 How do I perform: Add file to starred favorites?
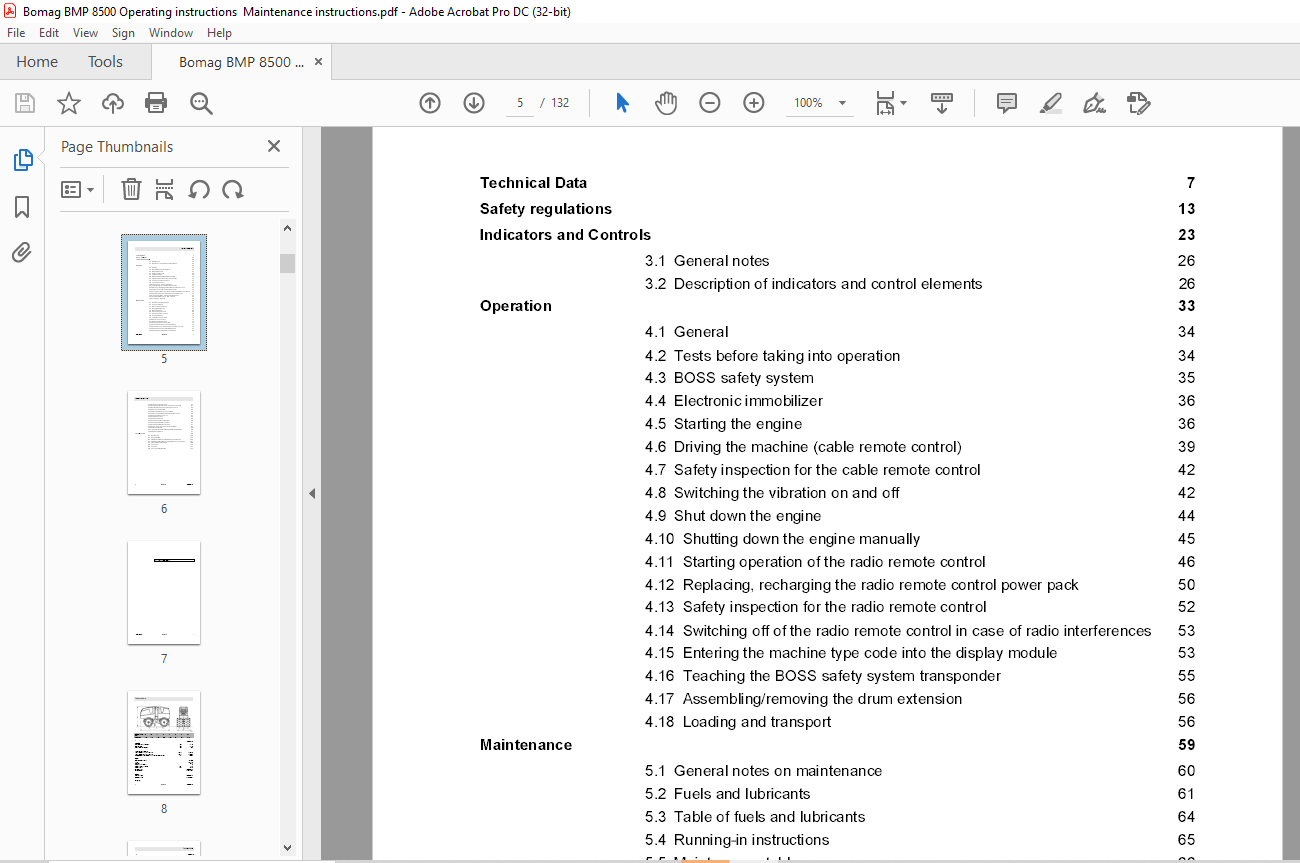68,103
